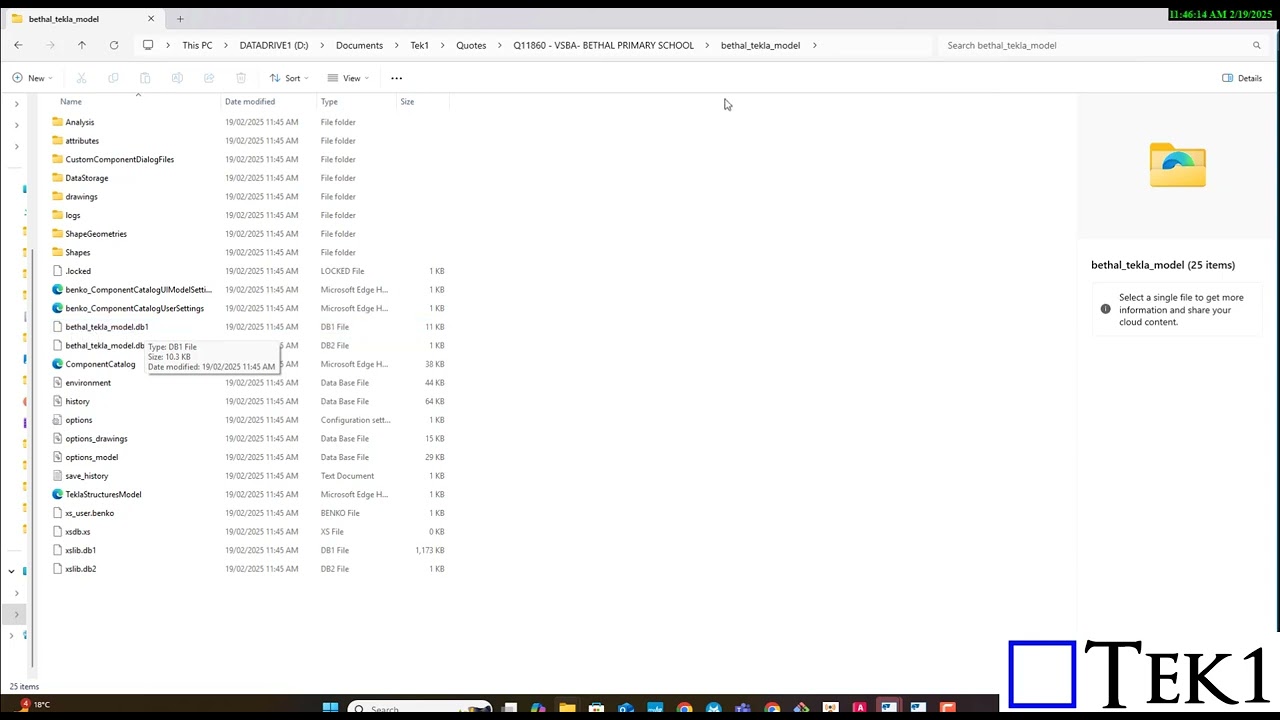Select the environment file name
The width and height of the screenshot is (1280, 720).
(x=88, y=383)
